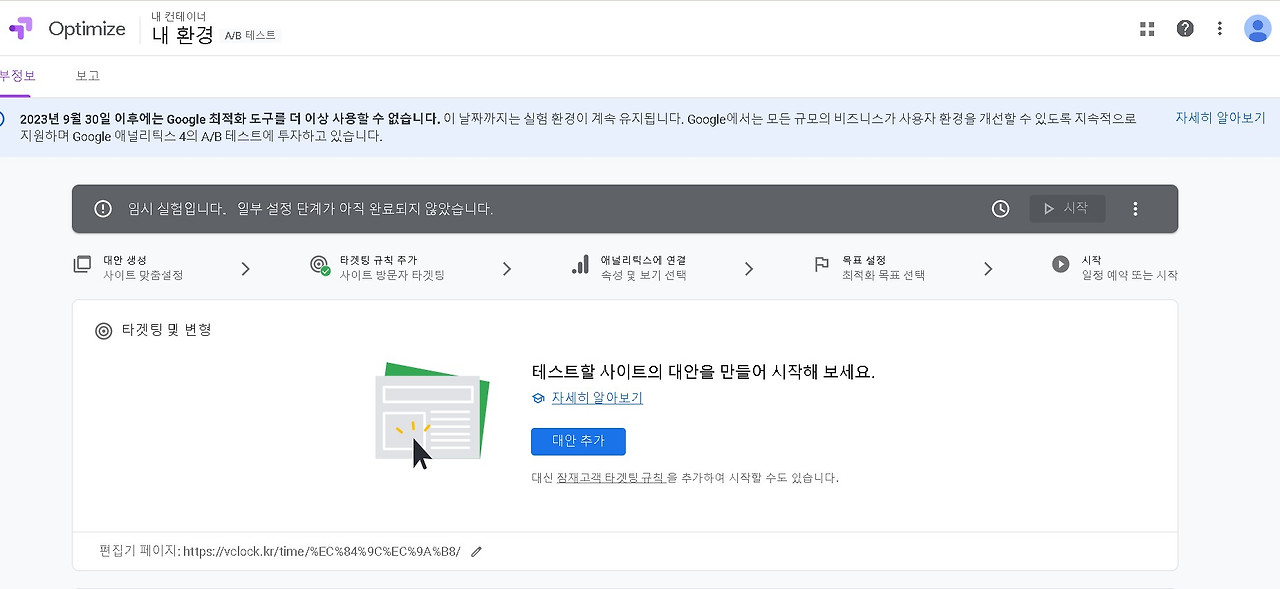Click the bar-chart icon for 애널리틱스에 연결
The height and width of the screenshot is (589, 1280).
pyautogui.click(x=581, y=264)
